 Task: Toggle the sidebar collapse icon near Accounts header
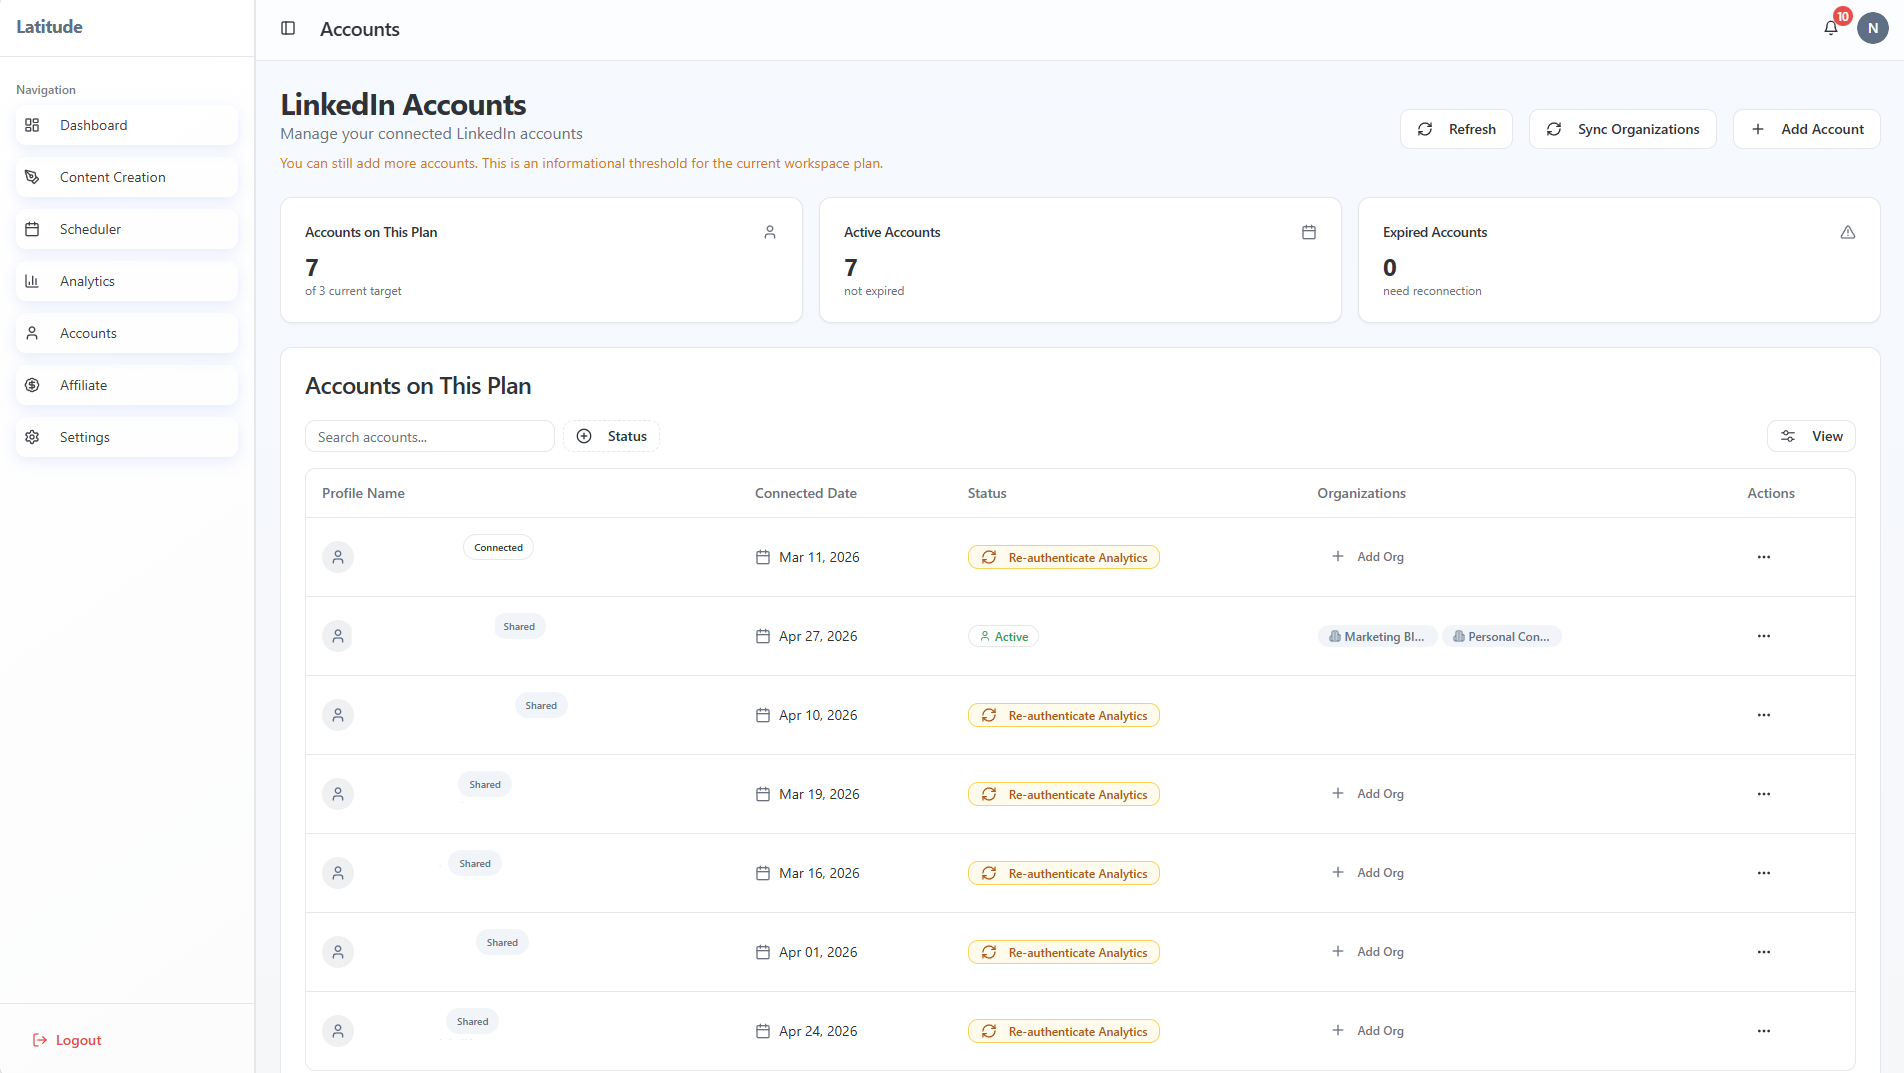tap(288, 28)
